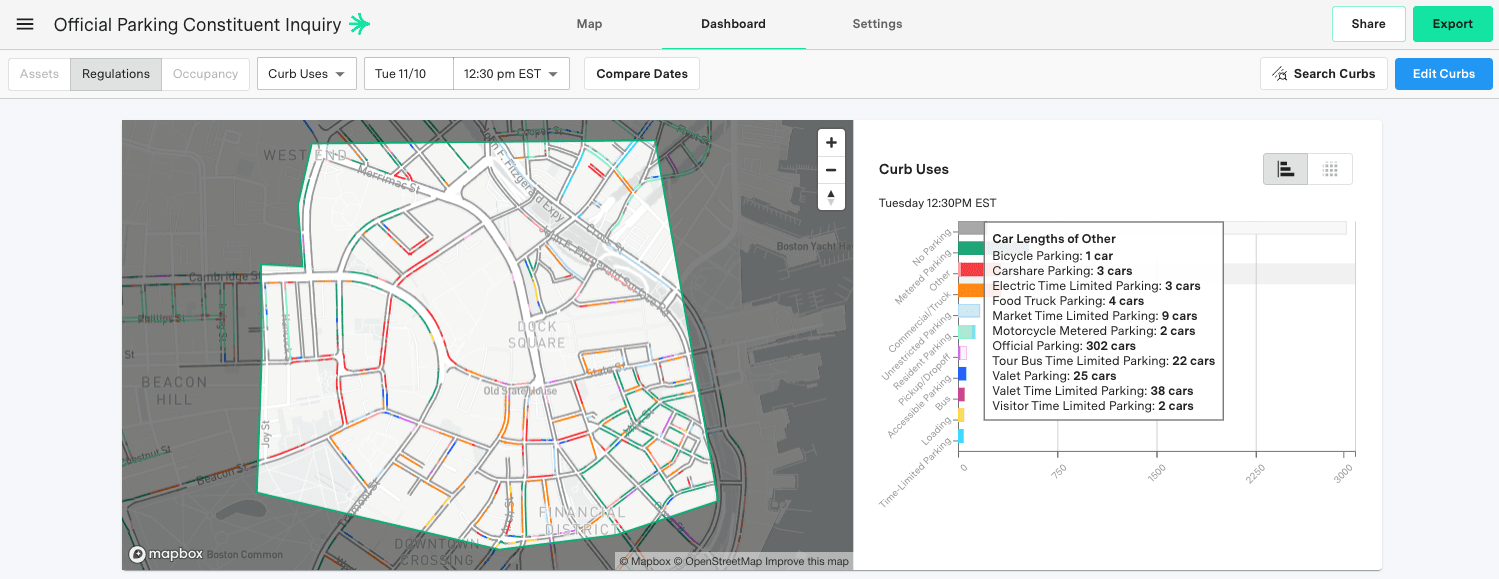Click Electric Time Limited Parking: 3 cars
The image size is (1499, 579).
pyautogui.click(x=1096, y=286)
